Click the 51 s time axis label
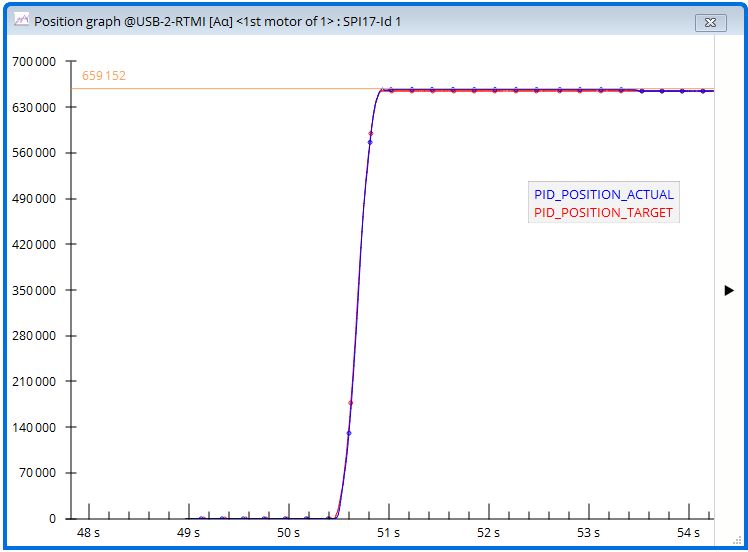748x552 pixels. tap(388, 532)
